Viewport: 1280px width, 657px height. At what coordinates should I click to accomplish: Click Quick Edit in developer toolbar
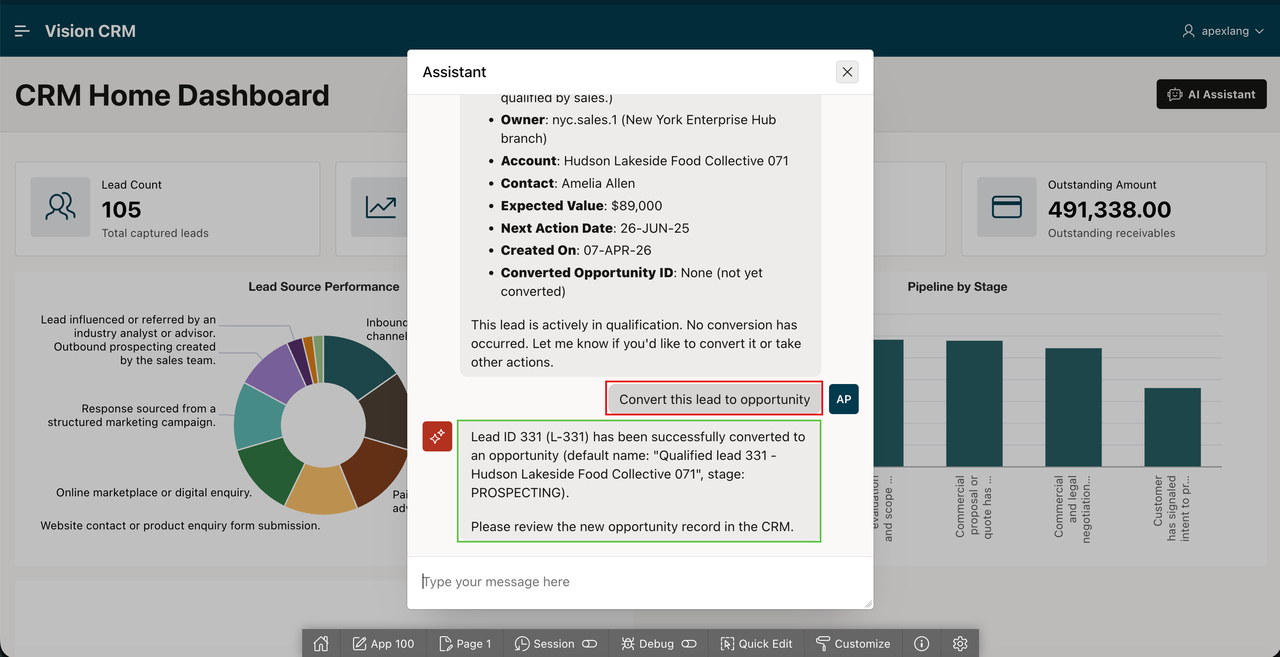point(756,643)
